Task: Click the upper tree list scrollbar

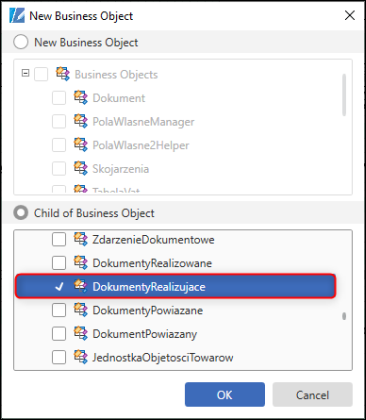Action: [344, 95]
